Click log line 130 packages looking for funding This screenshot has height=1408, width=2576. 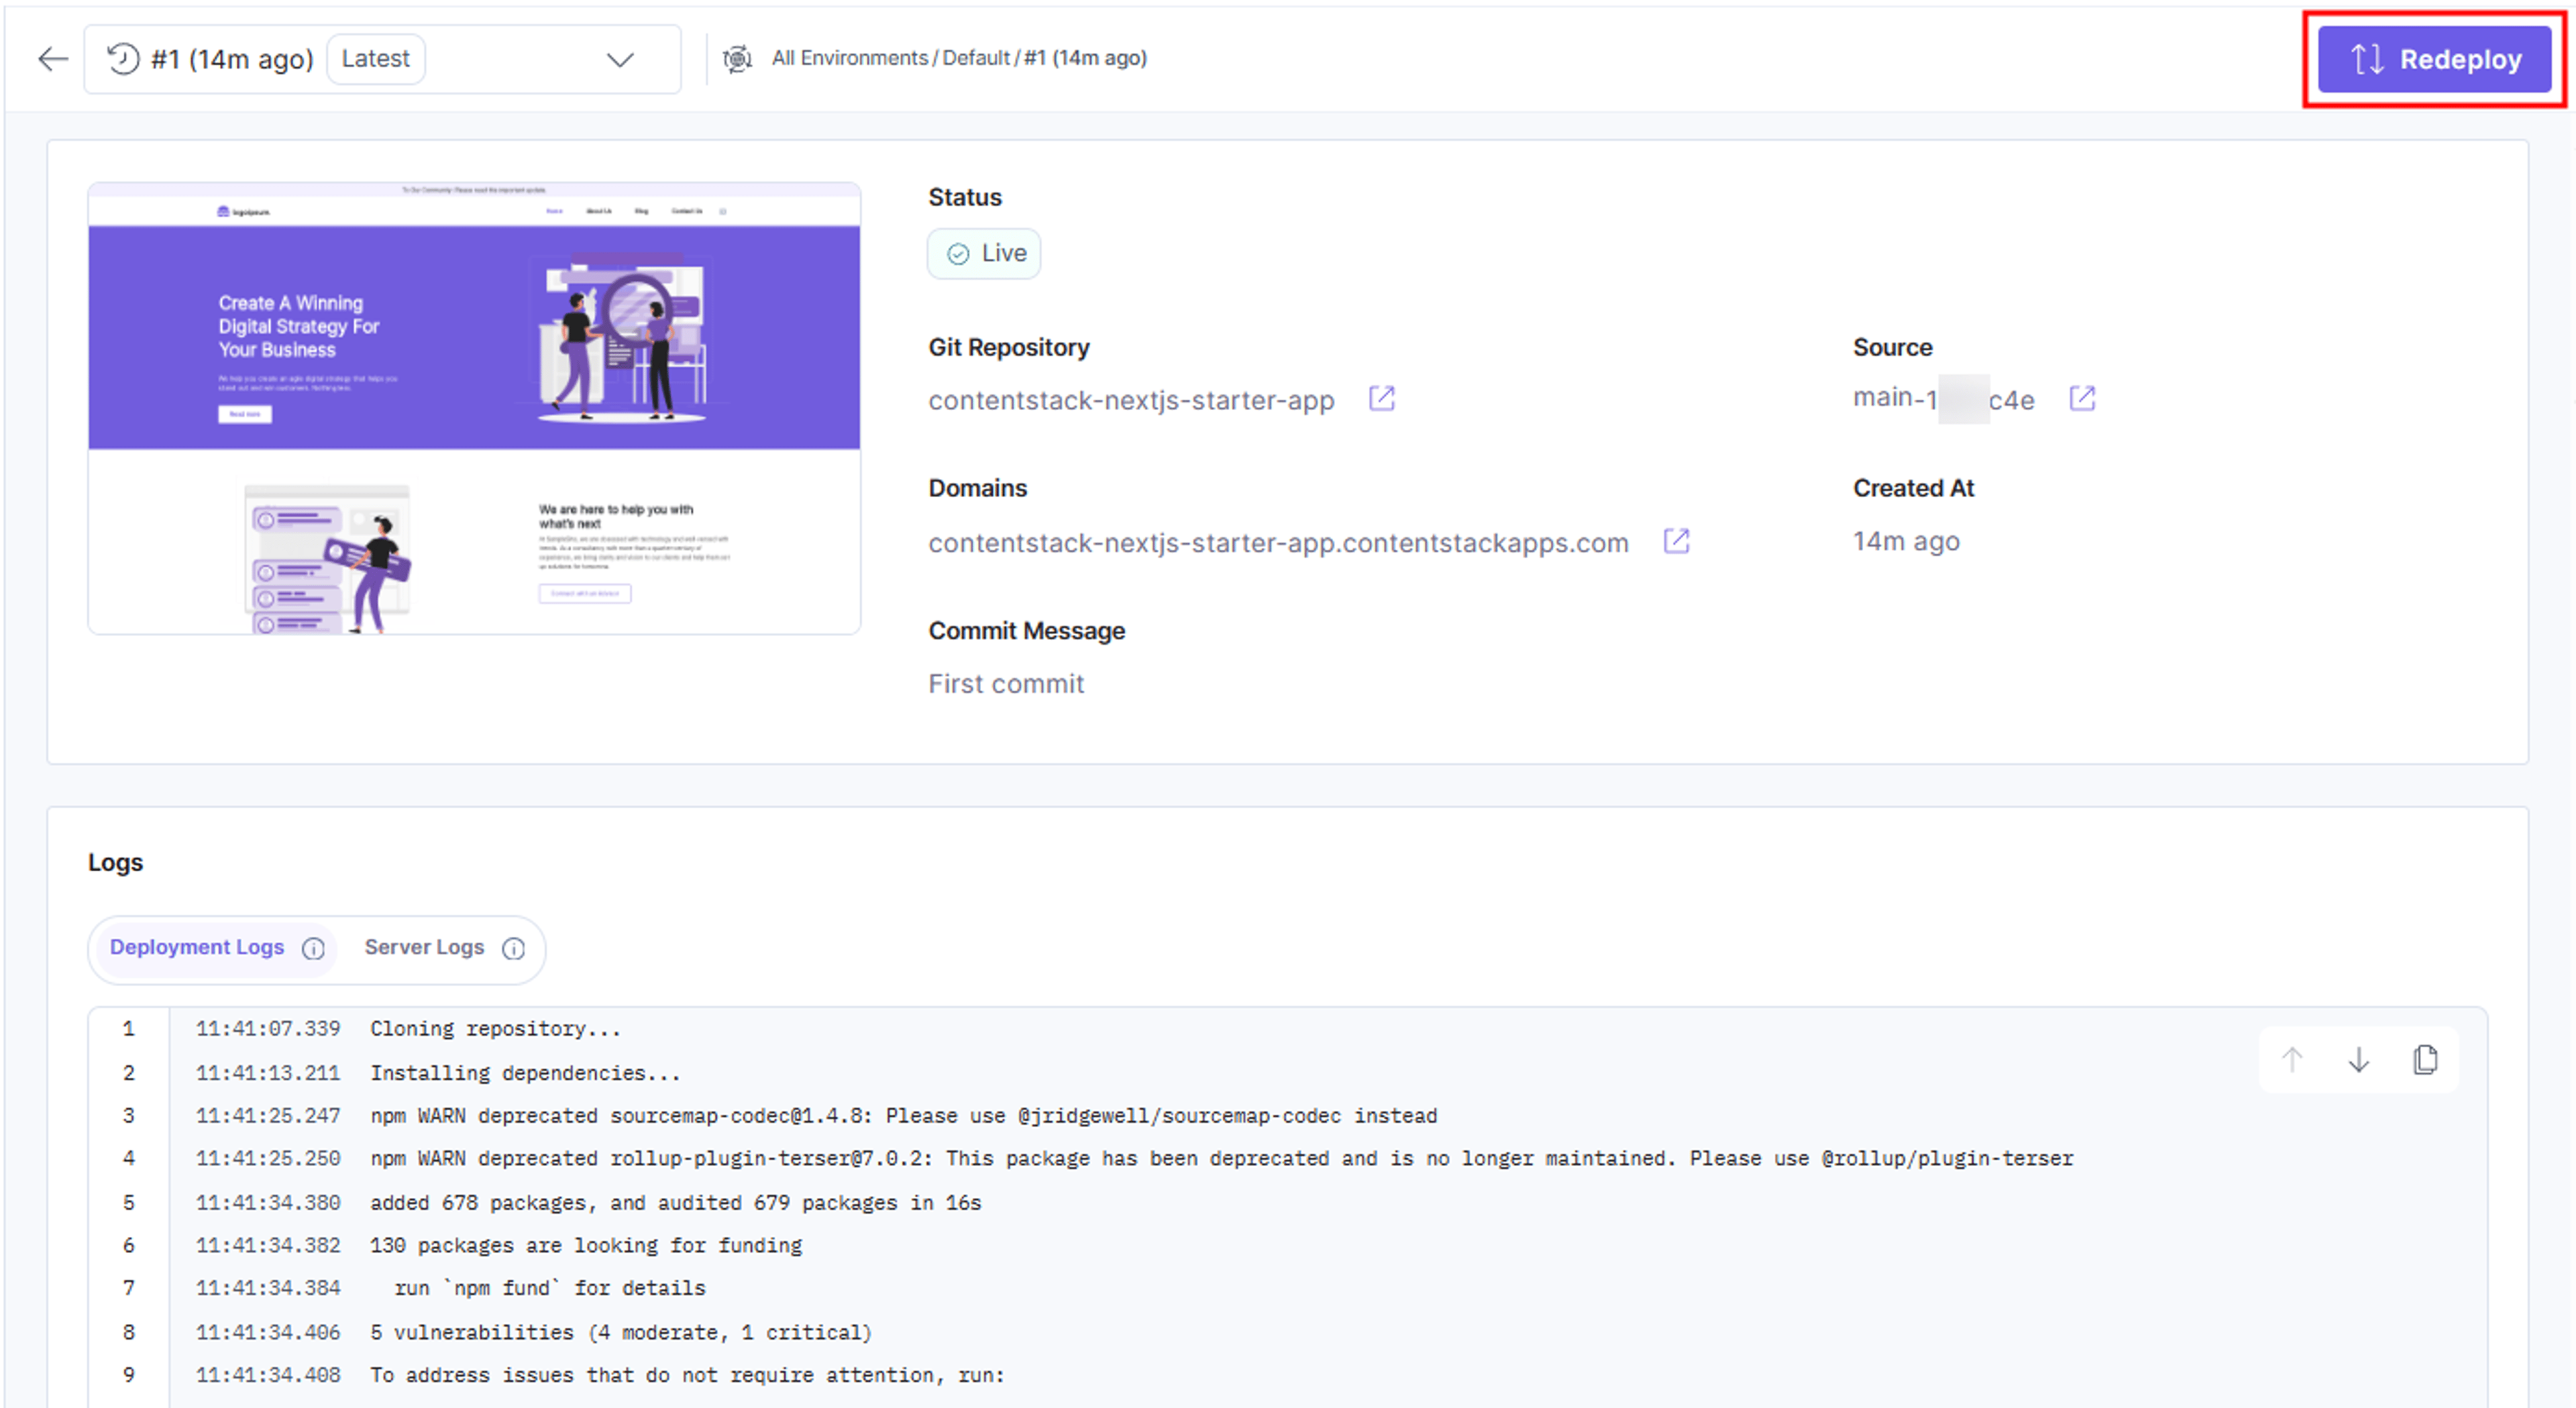(586, 1246)
